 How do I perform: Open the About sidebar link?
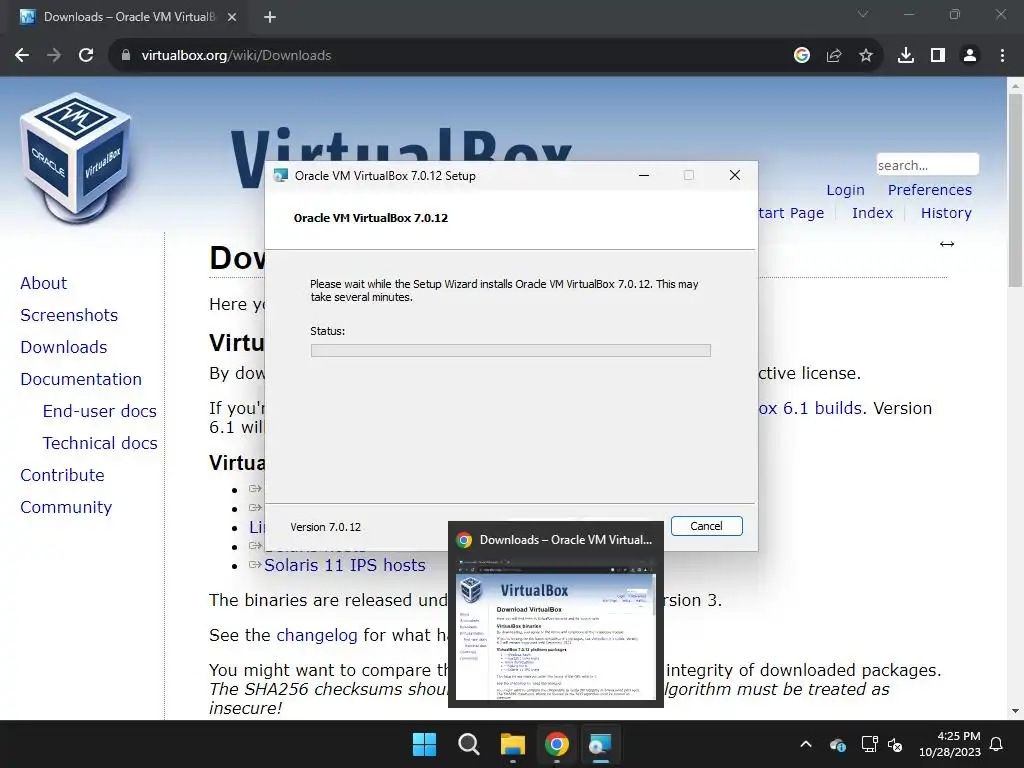point(44,283)
